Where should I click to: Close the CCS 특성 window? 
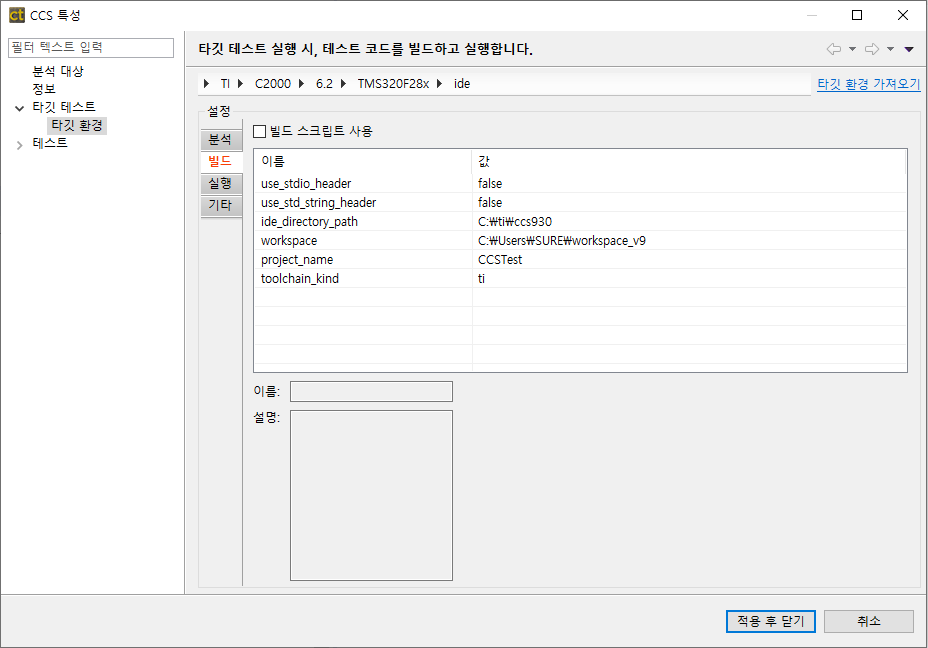pos(903,15)
